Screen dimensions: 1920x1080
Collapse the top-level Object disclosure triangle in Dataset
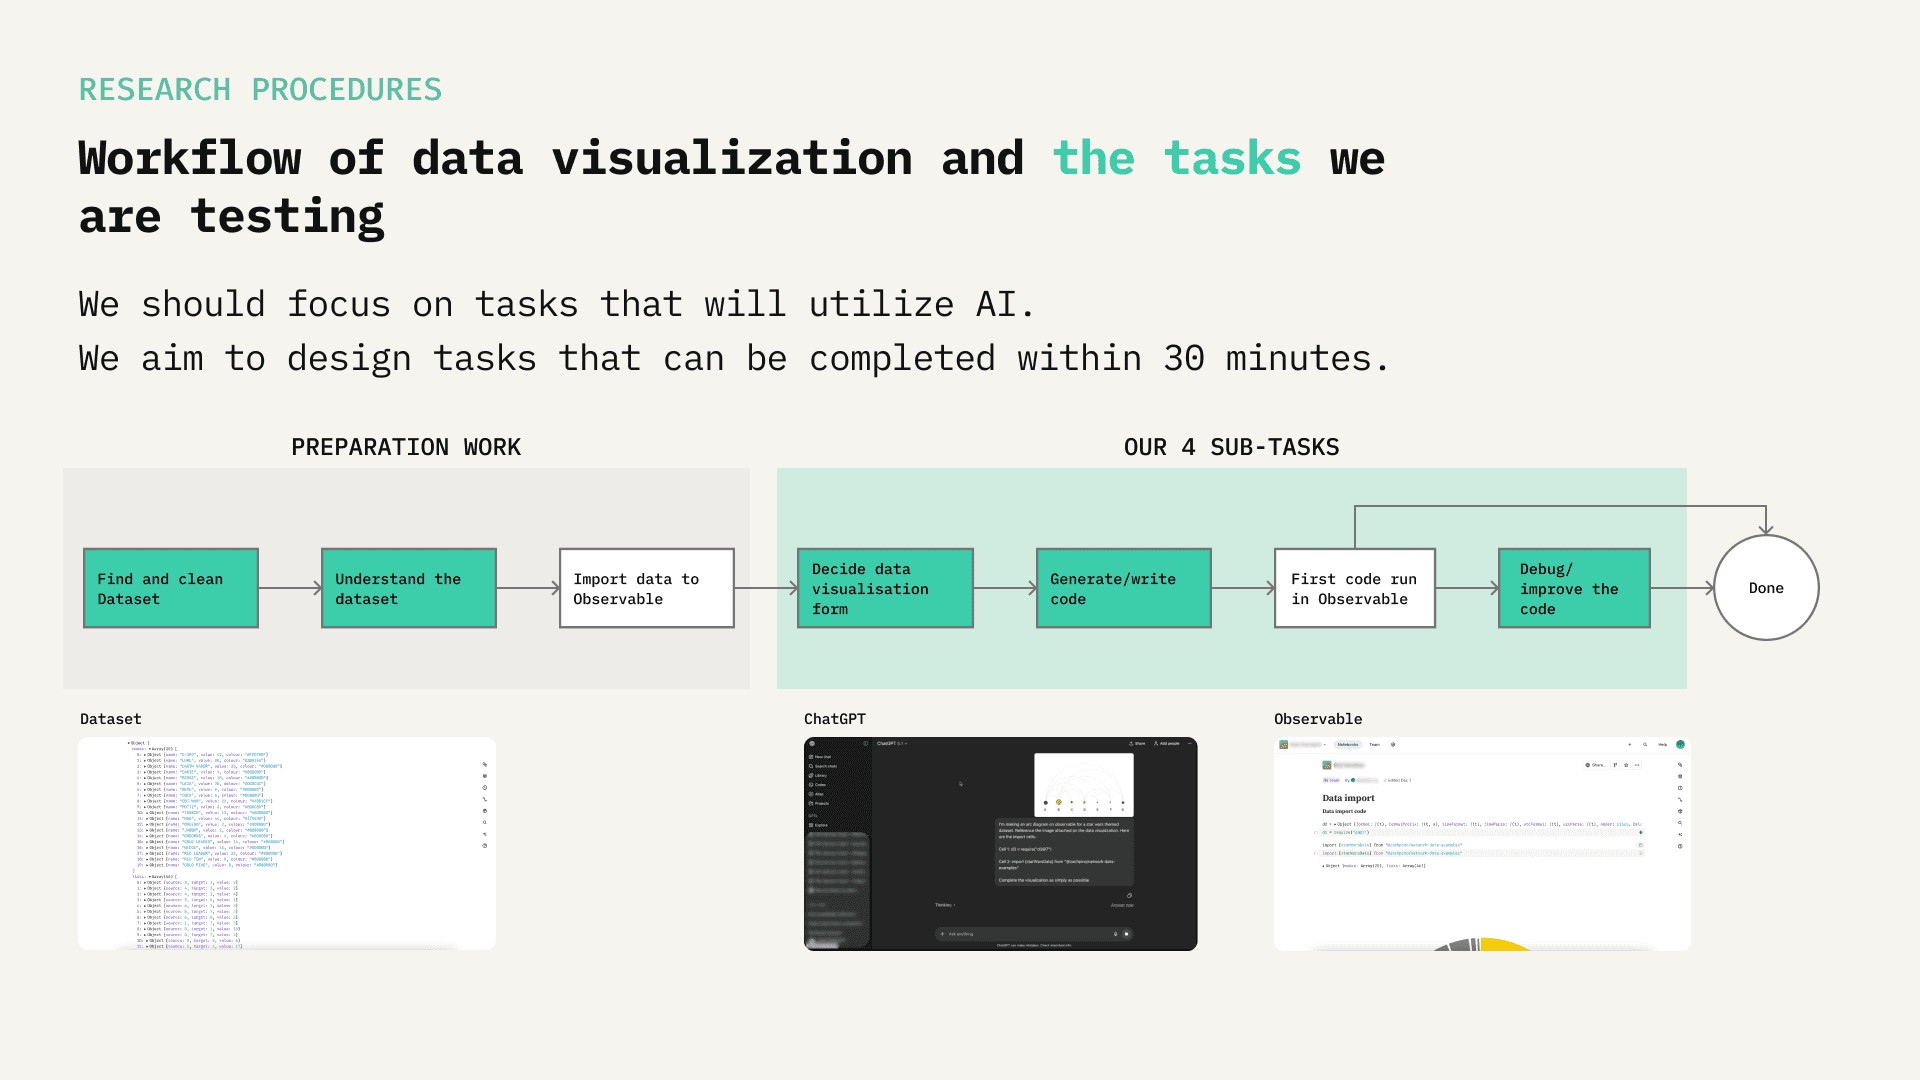(129, 743)
